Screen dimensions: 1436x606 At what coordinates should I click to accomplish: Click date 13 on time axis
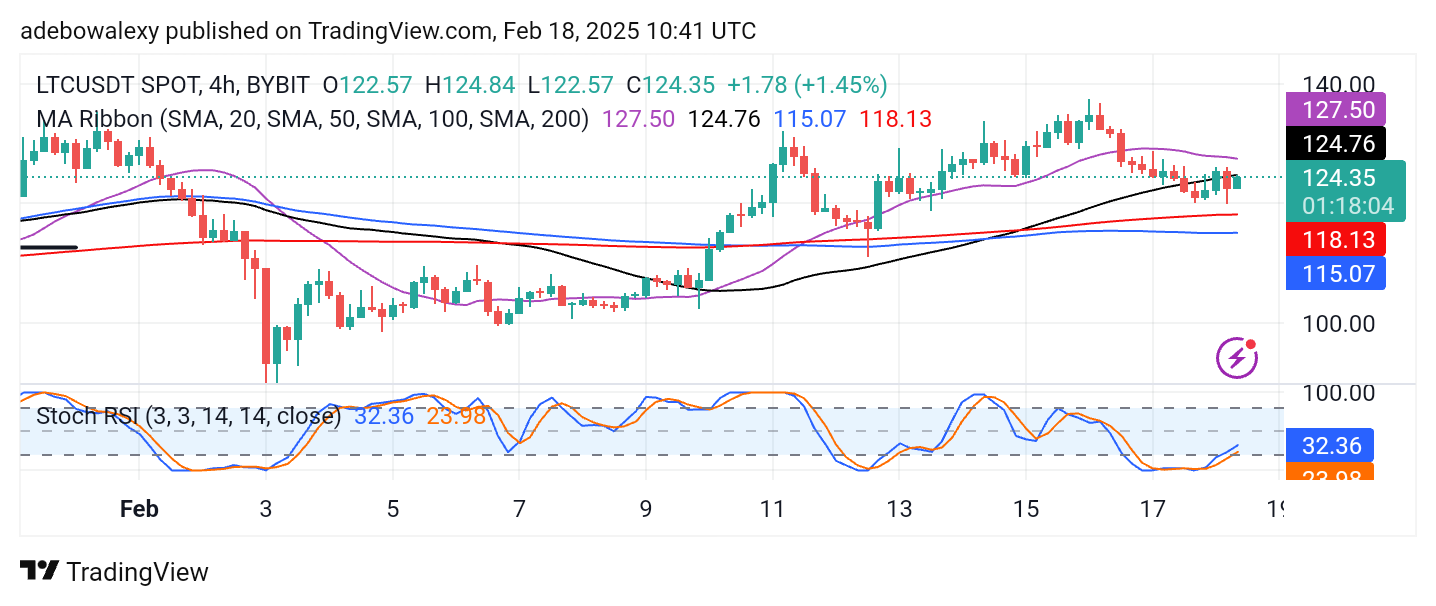(899, 509)
